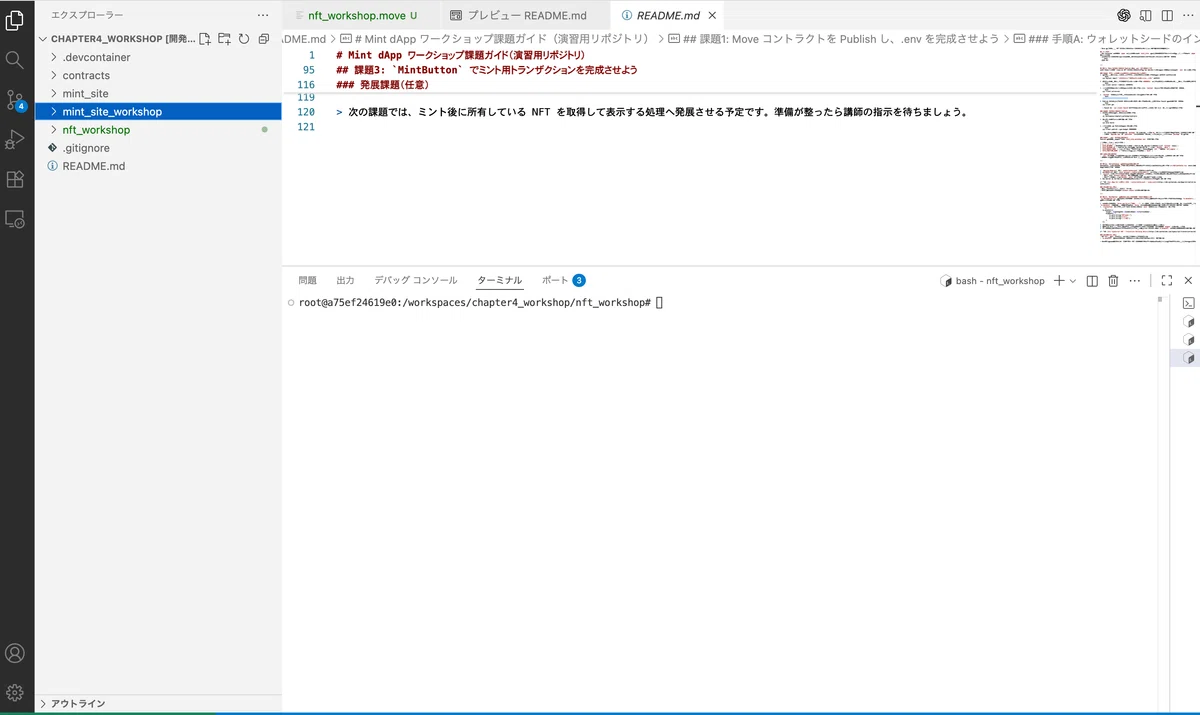Open markdown preview to the side
Screen dimensions: 1200x715
point(1144,15)
